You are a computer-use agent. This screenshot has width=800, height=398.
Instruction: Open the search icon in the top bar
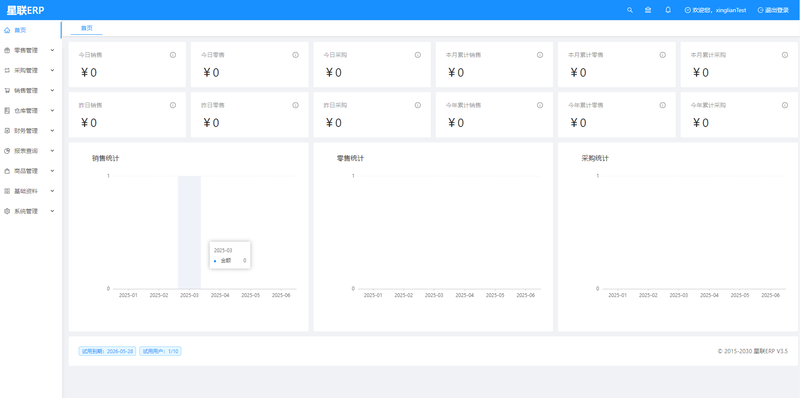coord(630,10)
